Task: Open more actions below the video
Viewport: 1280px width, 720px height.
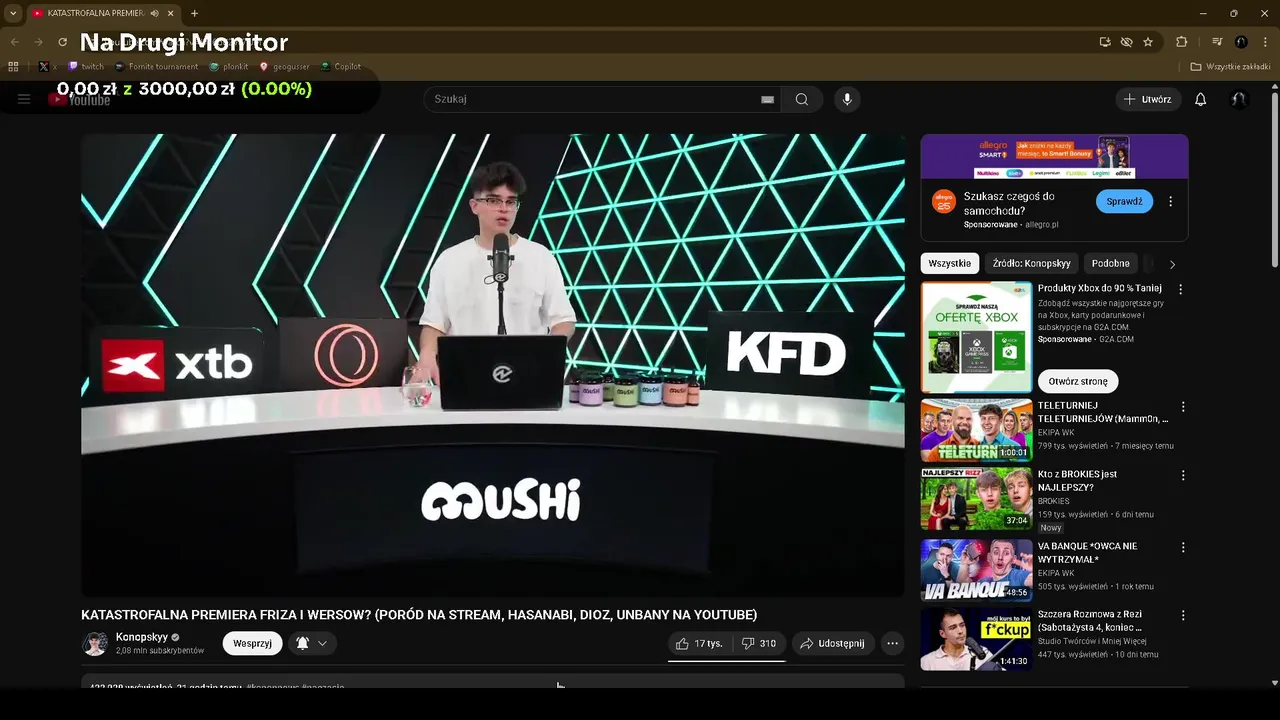Action: [x=893, y=643]
